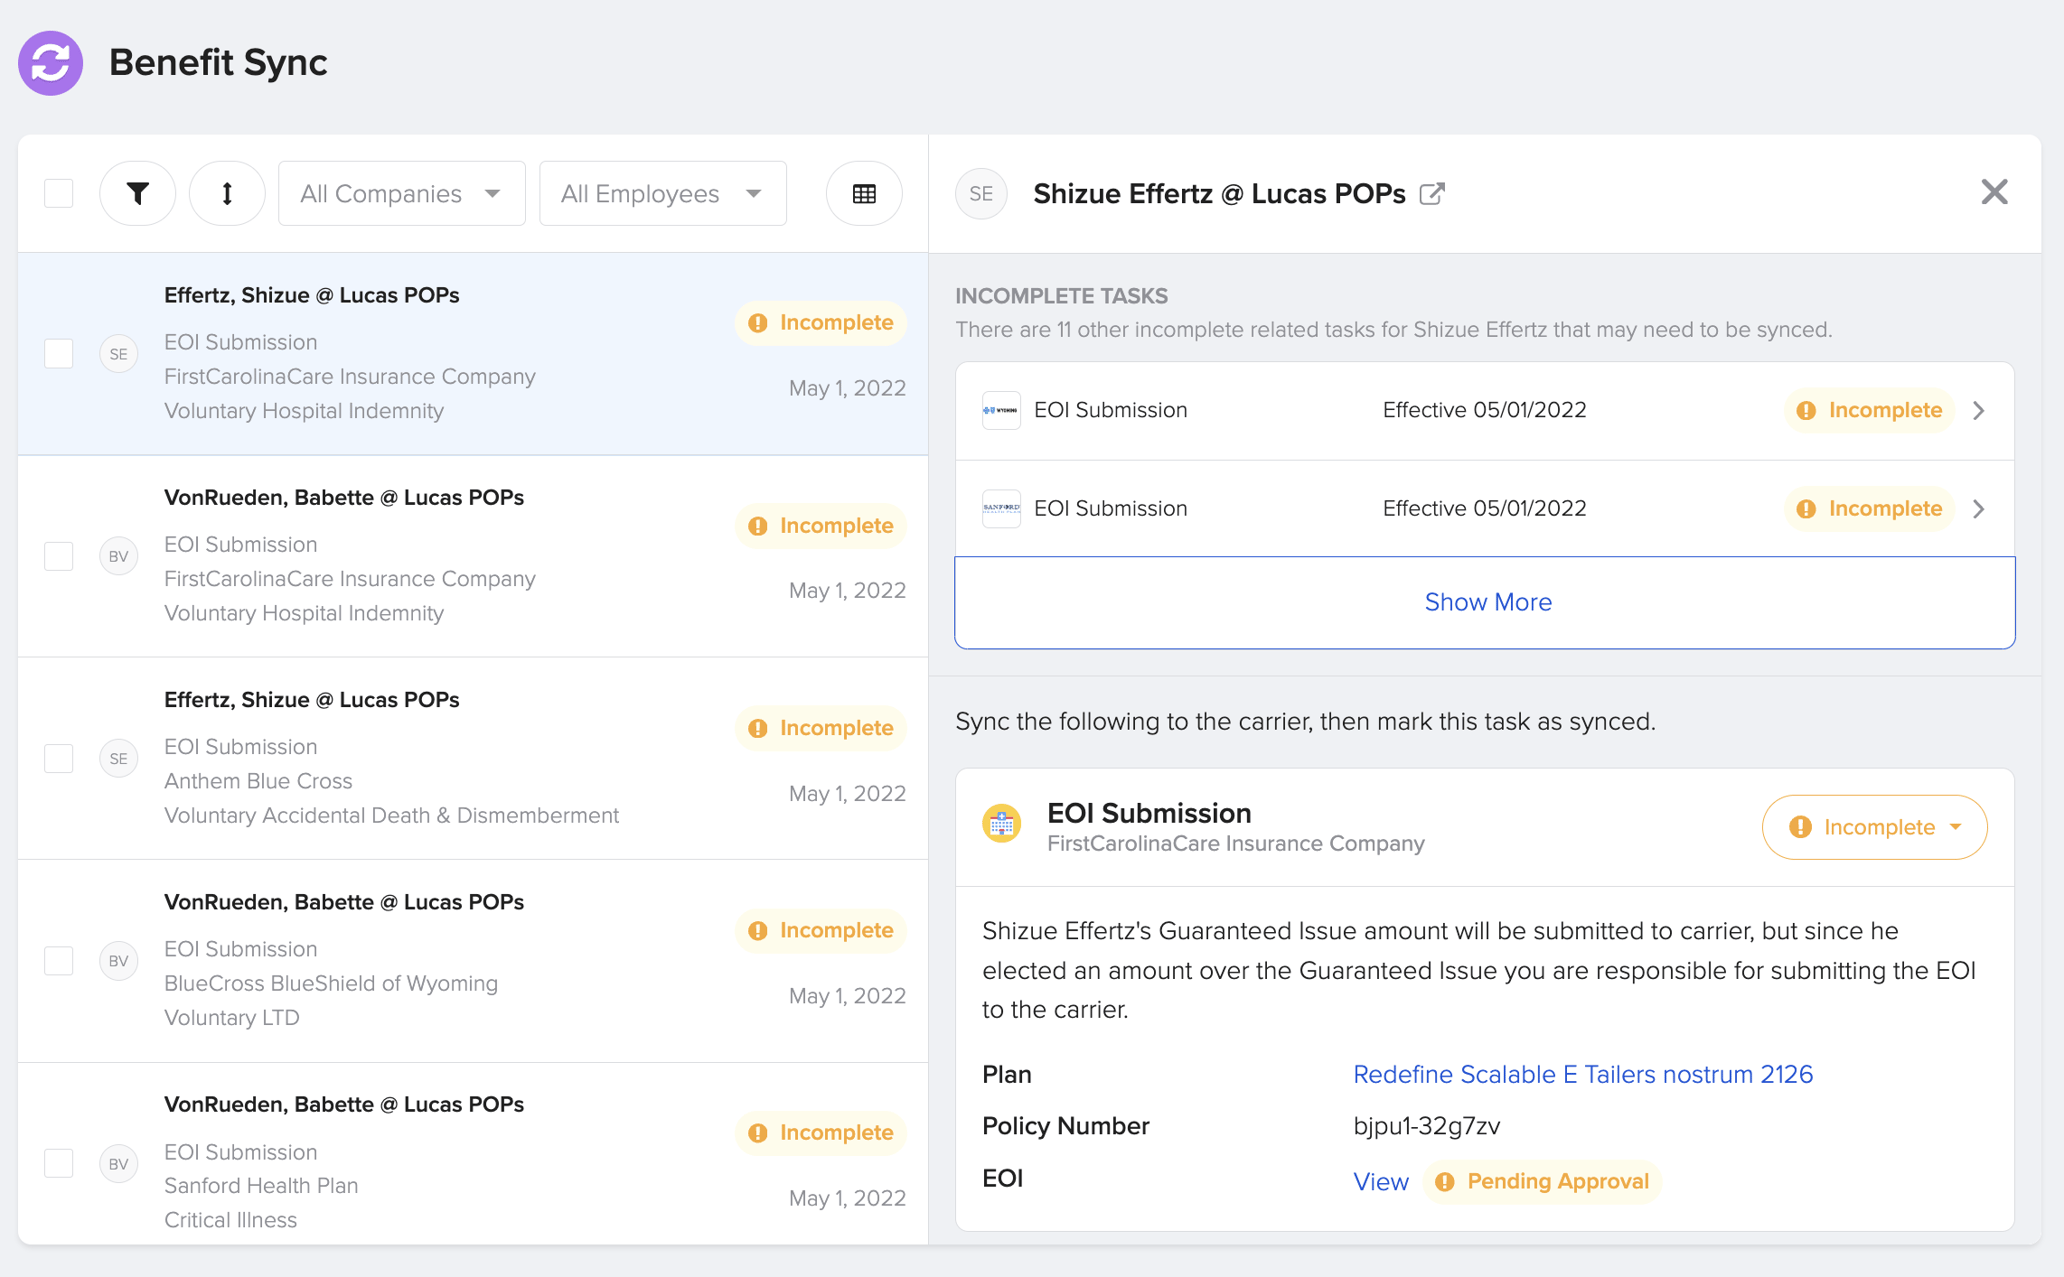Click Show More for incomplete tasks
This screenshot has width=2064, height=1277.
point(1487,601)
